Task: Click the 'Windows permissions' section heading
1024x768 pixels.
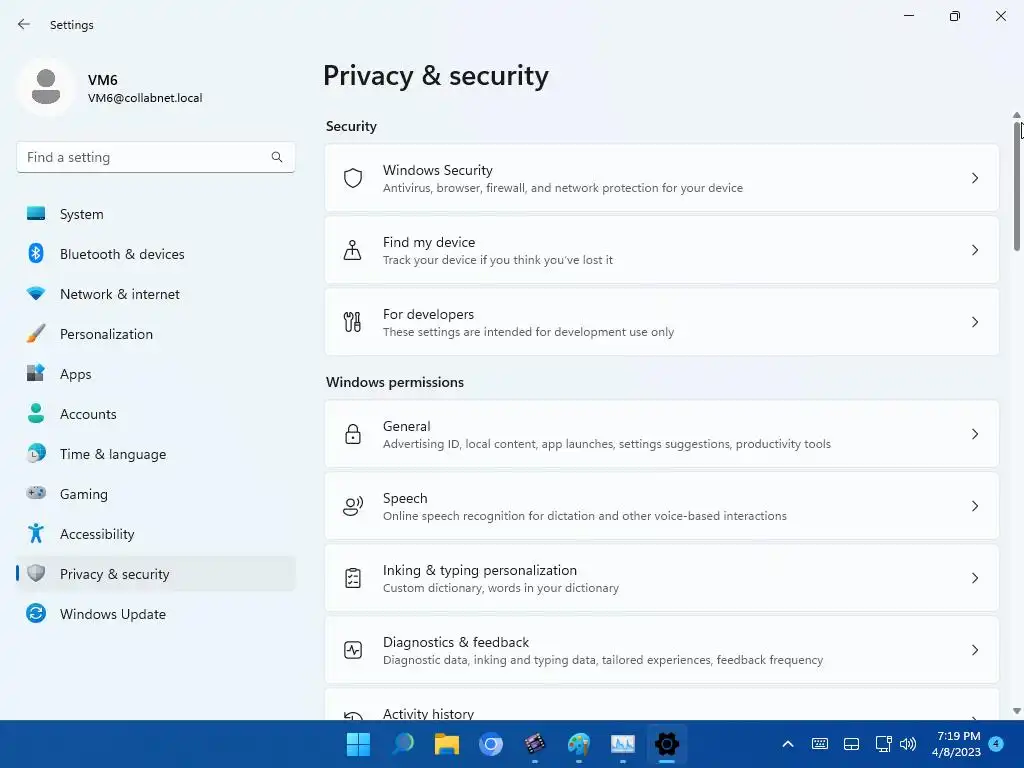Action: [x=394, y=382]
